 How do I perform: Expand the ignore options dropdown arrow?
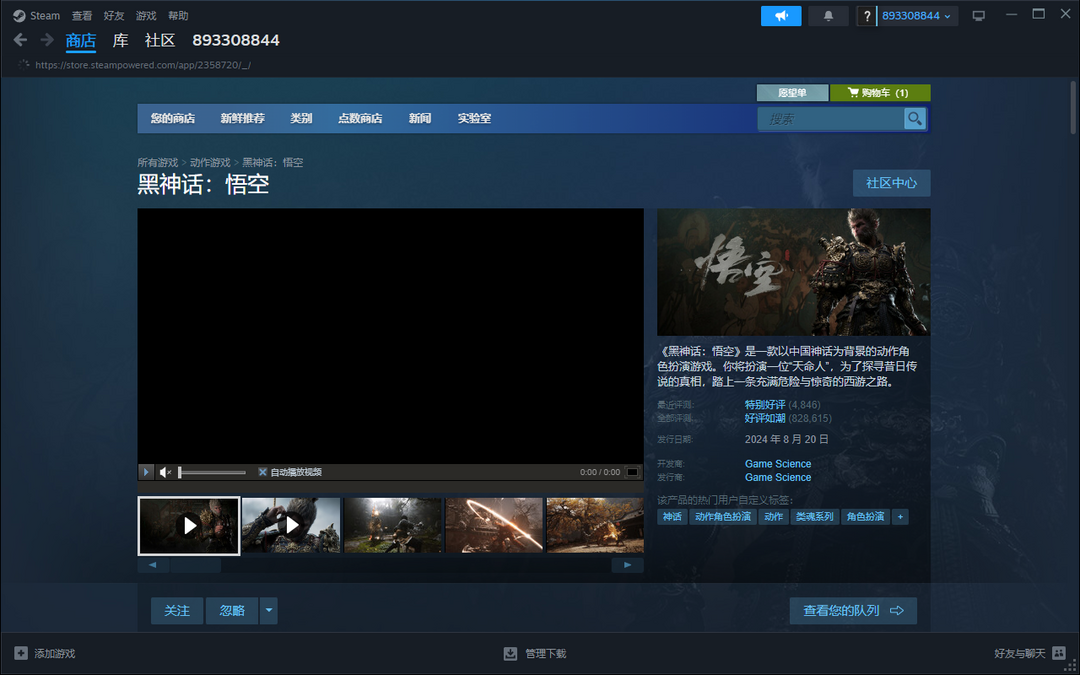[269, 611]
